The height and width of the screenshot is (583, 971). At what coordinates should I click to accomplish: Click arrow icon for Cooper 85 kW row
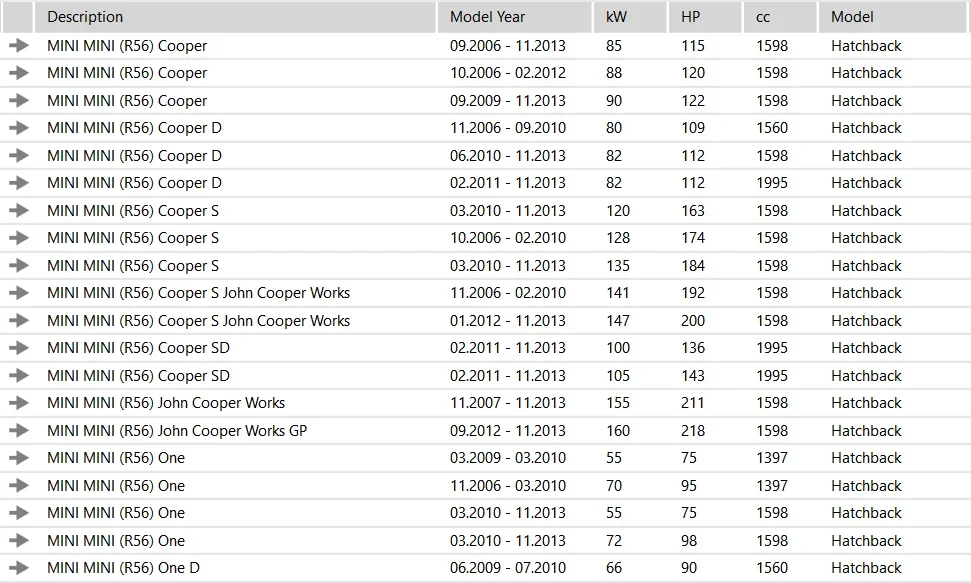19,45
